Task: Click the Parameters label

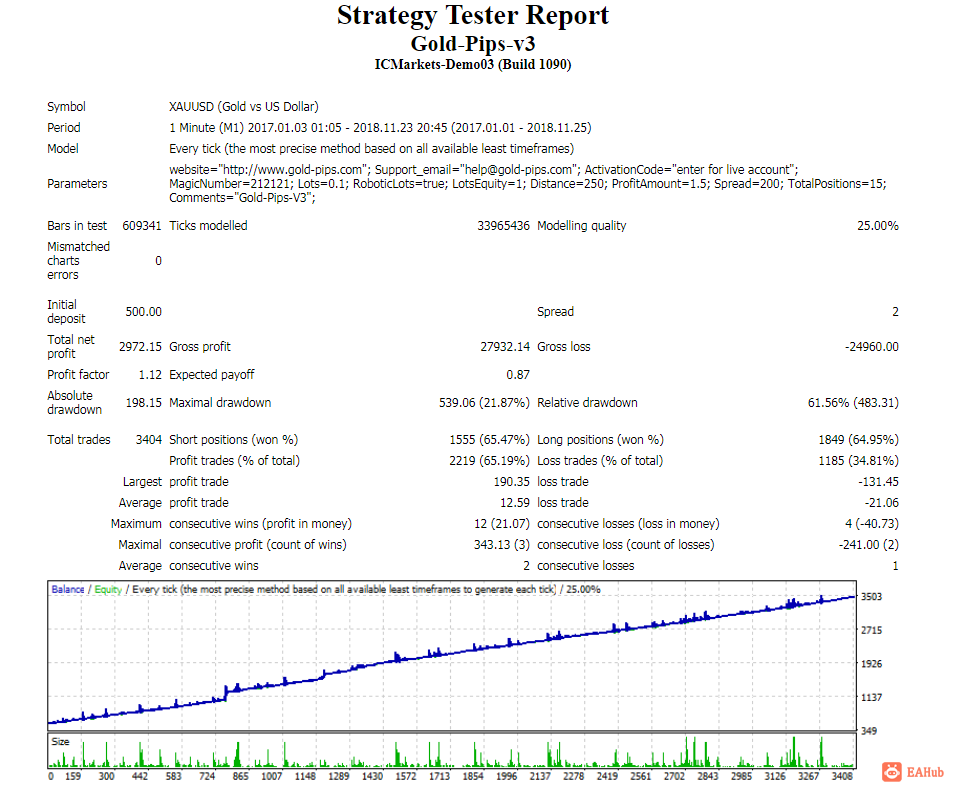Action: coord(77,184)
